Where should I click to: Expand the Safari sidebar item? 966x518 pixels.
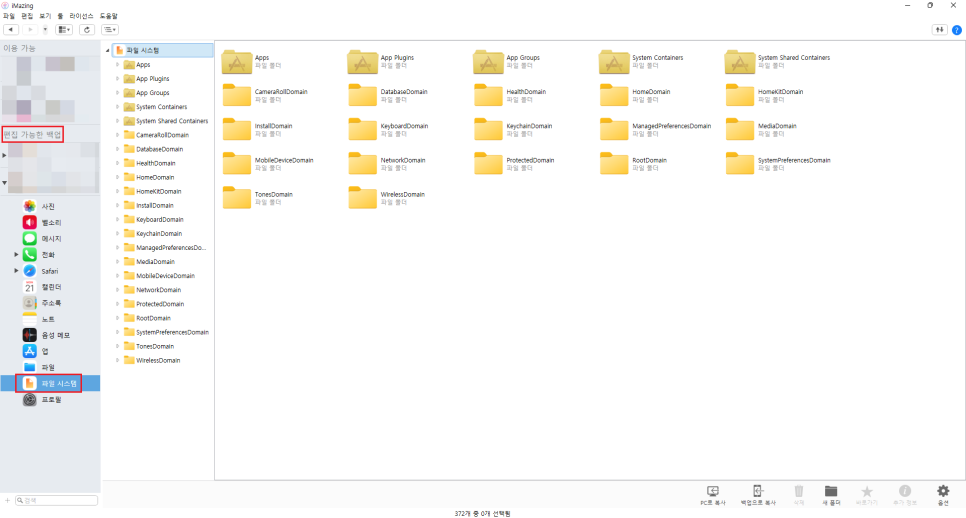[x=16, y=270]
